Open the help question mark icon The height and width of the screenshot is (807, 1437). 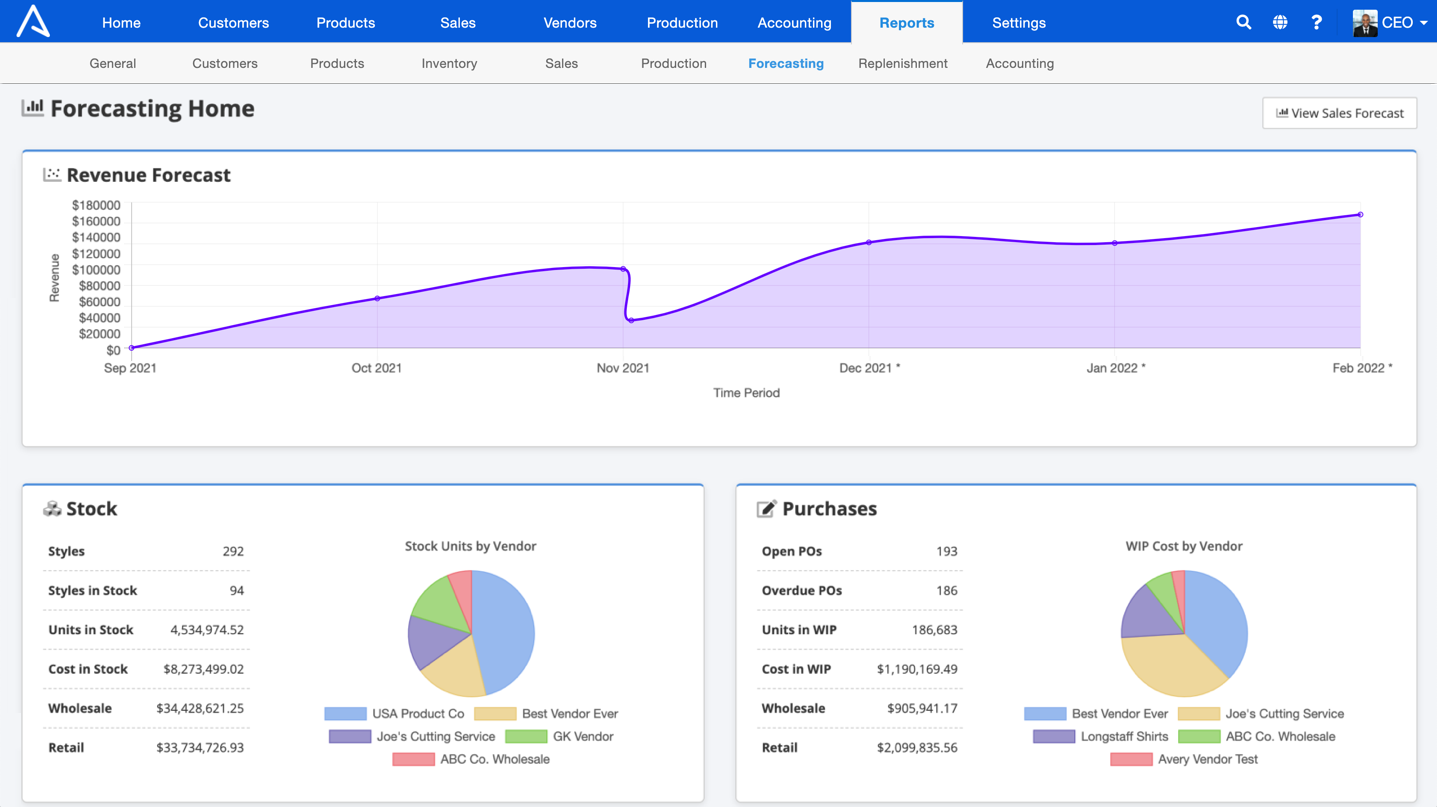[1316, 22]
